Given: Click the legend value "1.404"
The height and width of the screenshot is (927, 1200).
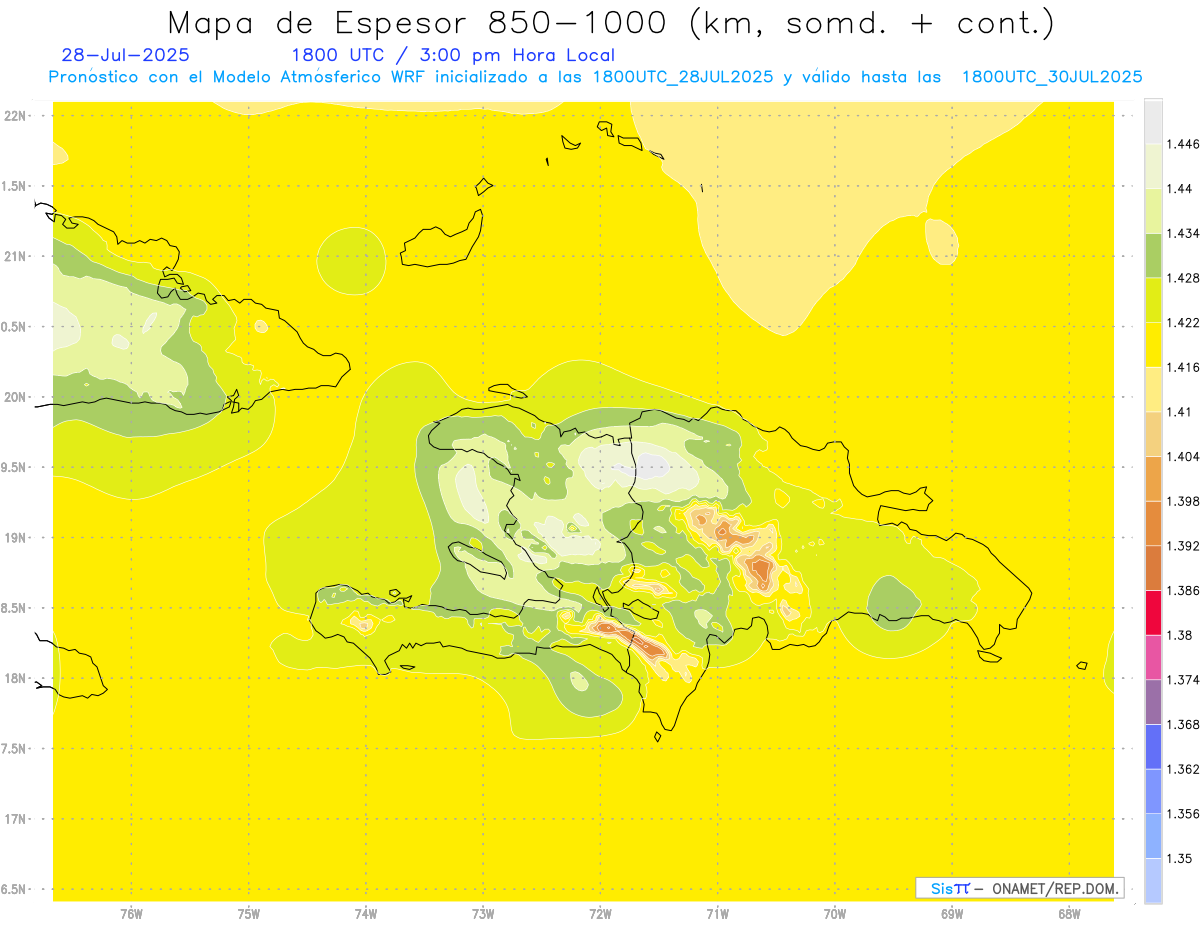Looking at the screenshot, I should 1185,456.
